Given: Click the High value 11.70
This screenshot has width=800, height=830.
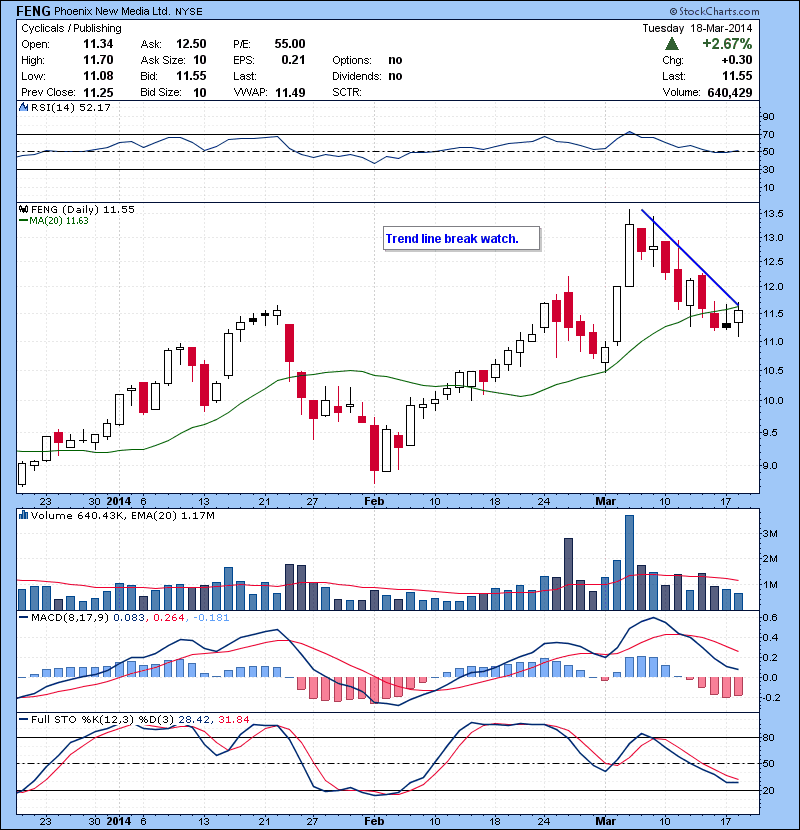Looking at the screenshot, I should (98, 60).
